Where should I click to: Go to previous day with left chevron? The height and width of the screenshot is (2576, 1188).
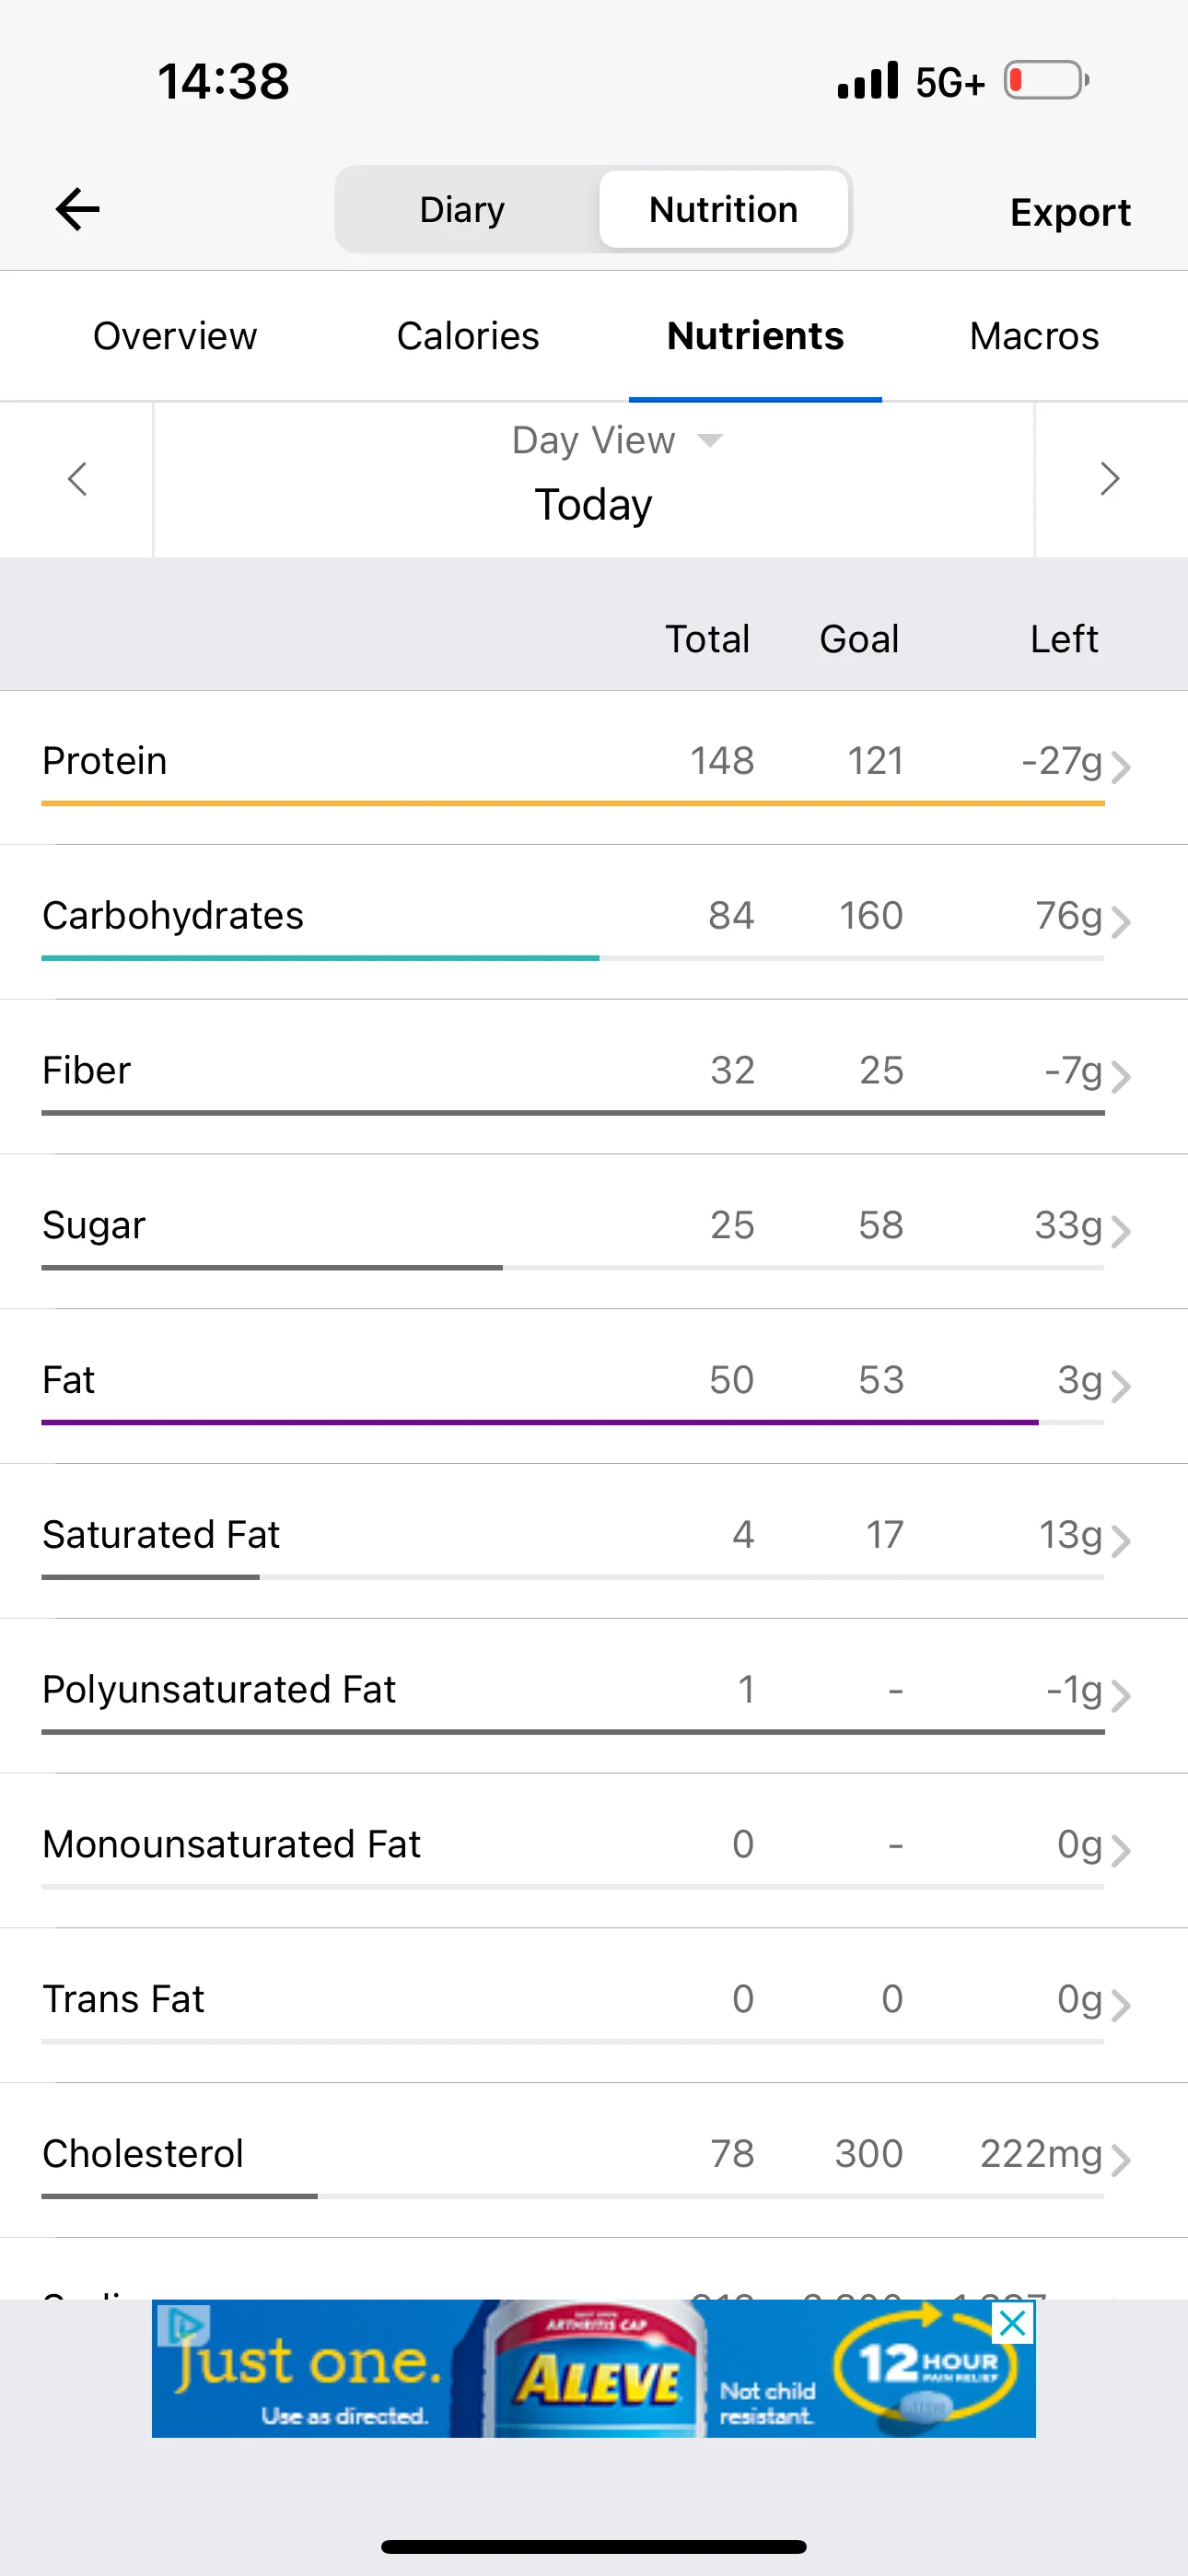click(x=77, y=479)
